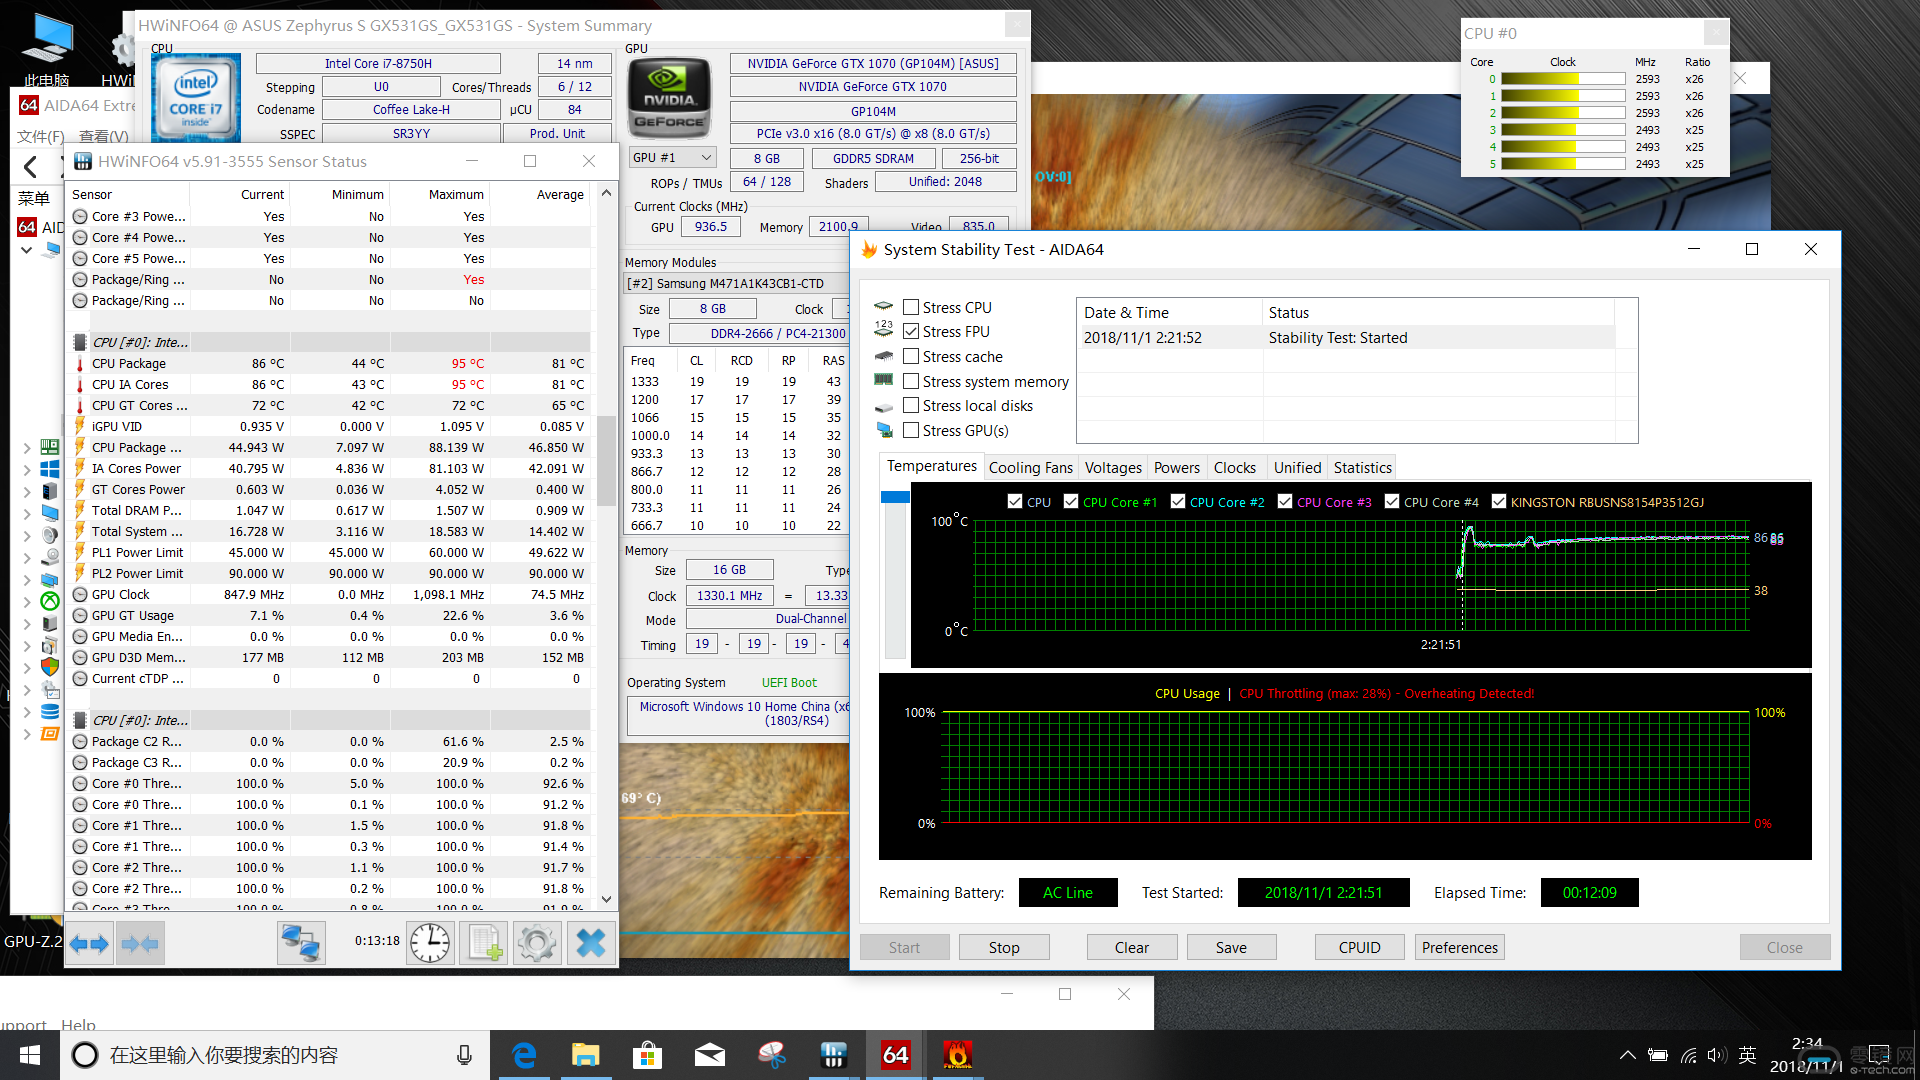1920x1080 pixels.
Task: Click the Preferences button
Action: (1459, 947)
